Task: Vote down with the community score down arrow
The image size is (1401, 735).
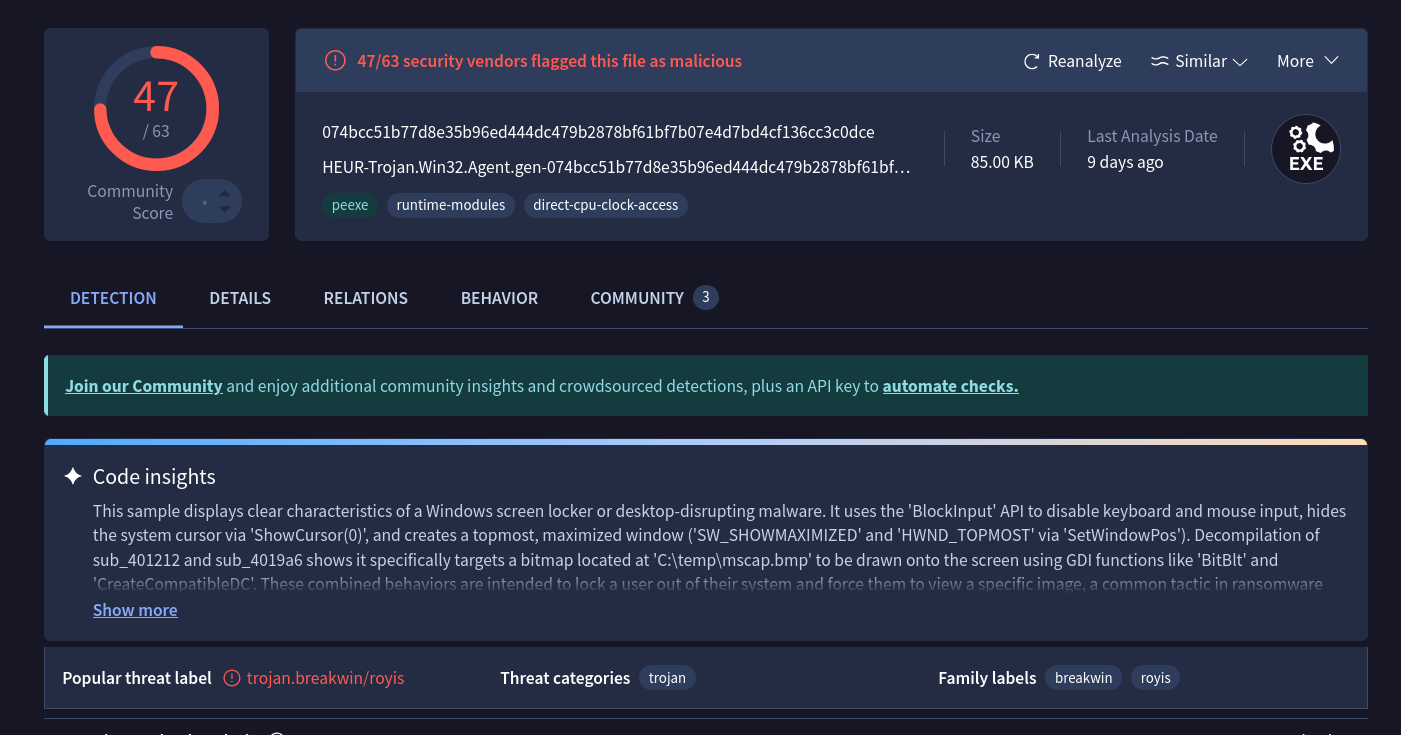Action: [x=225, y=210]
